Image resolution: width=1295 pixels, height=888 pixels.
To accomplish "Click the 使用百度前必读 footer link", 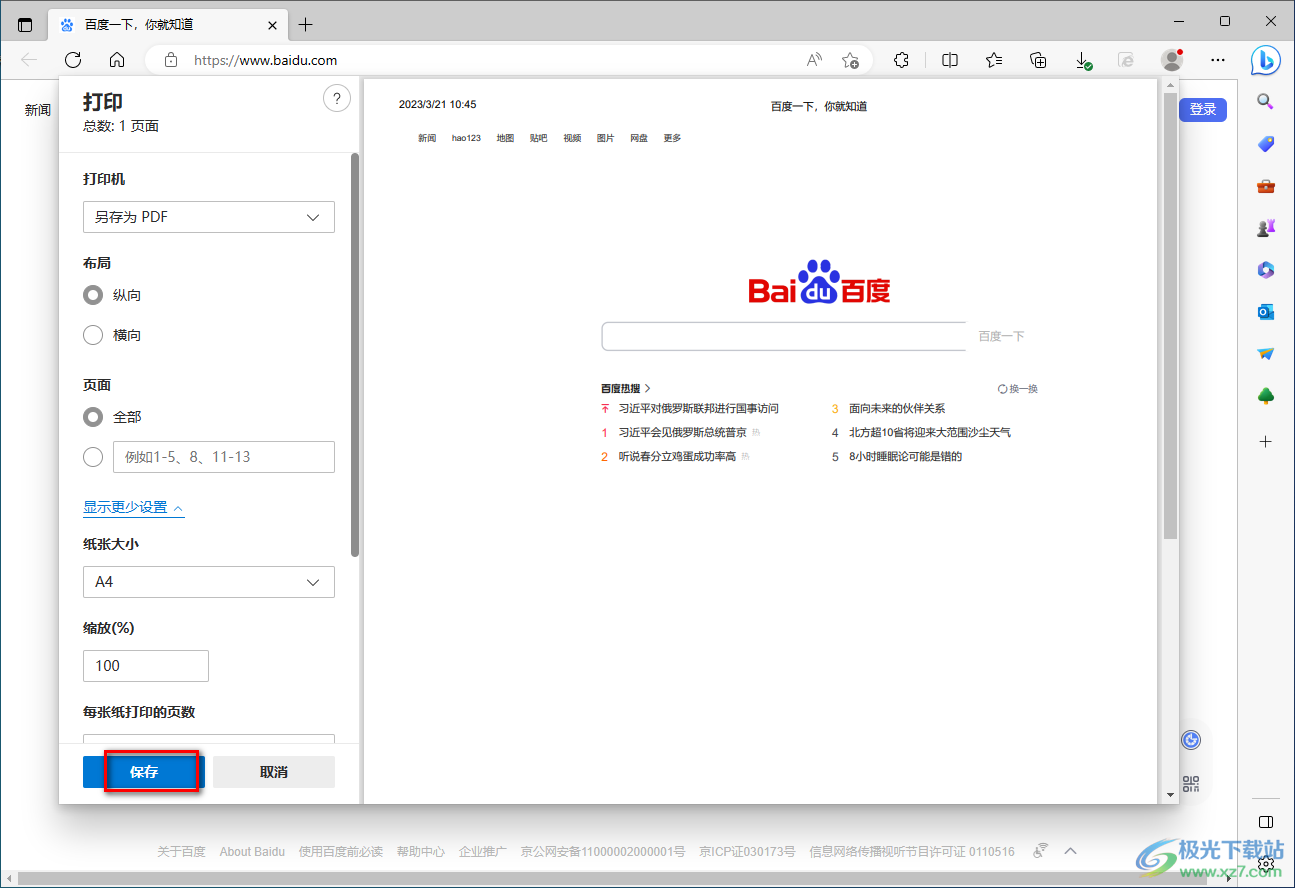I will coord(341,852).
